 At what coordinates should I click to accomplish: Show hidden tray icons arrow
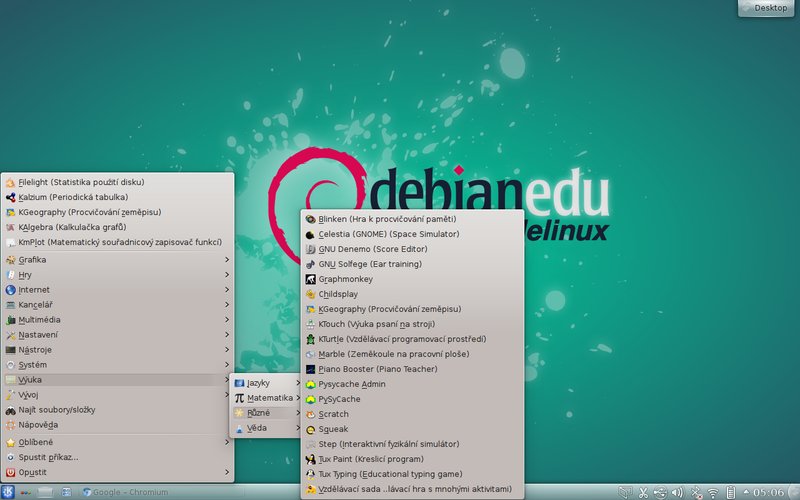point(745,493)
